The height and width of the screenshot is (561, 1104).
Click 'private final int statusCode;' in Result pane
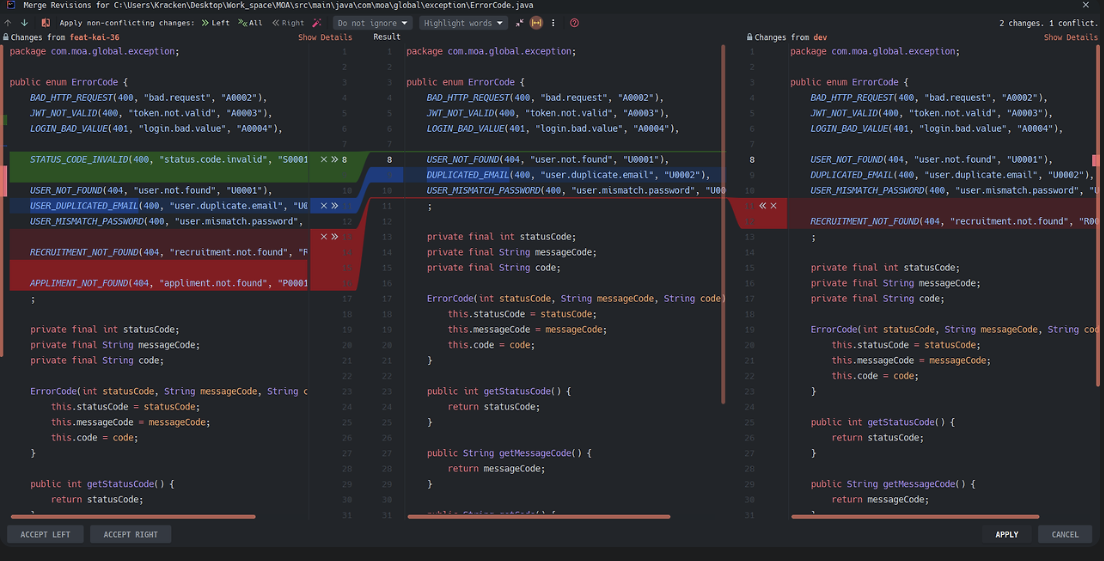(x=501, y=237)
